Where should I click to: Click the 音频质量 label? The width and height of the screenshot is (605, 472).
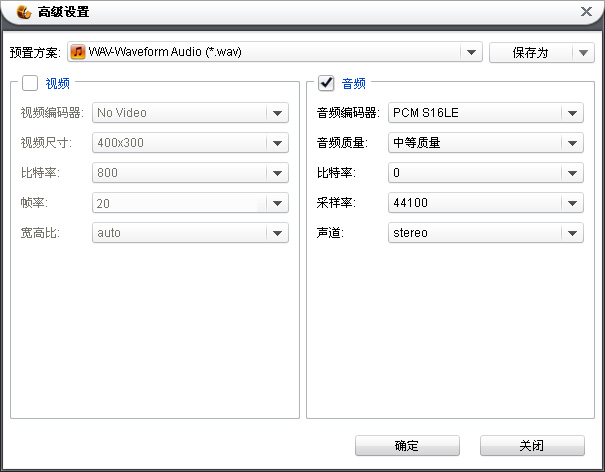[x=342, y=143]
